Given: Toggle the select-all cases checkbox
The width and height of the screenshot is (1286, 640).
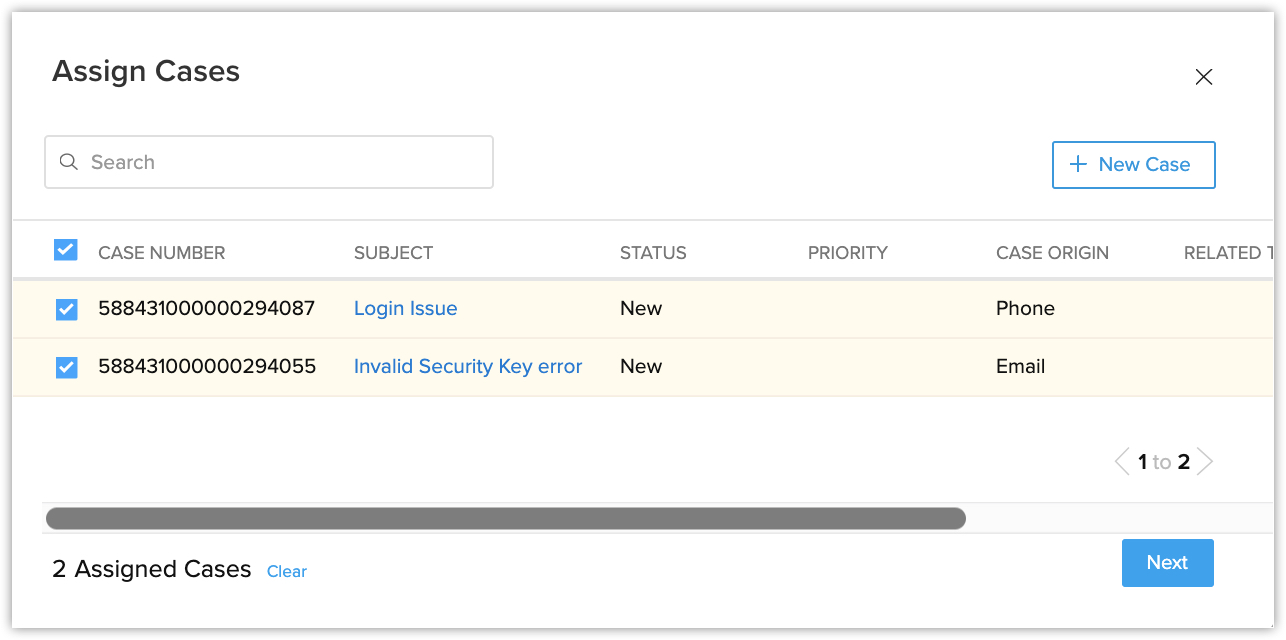Looking at the screenshot, I should coord(65,250).
